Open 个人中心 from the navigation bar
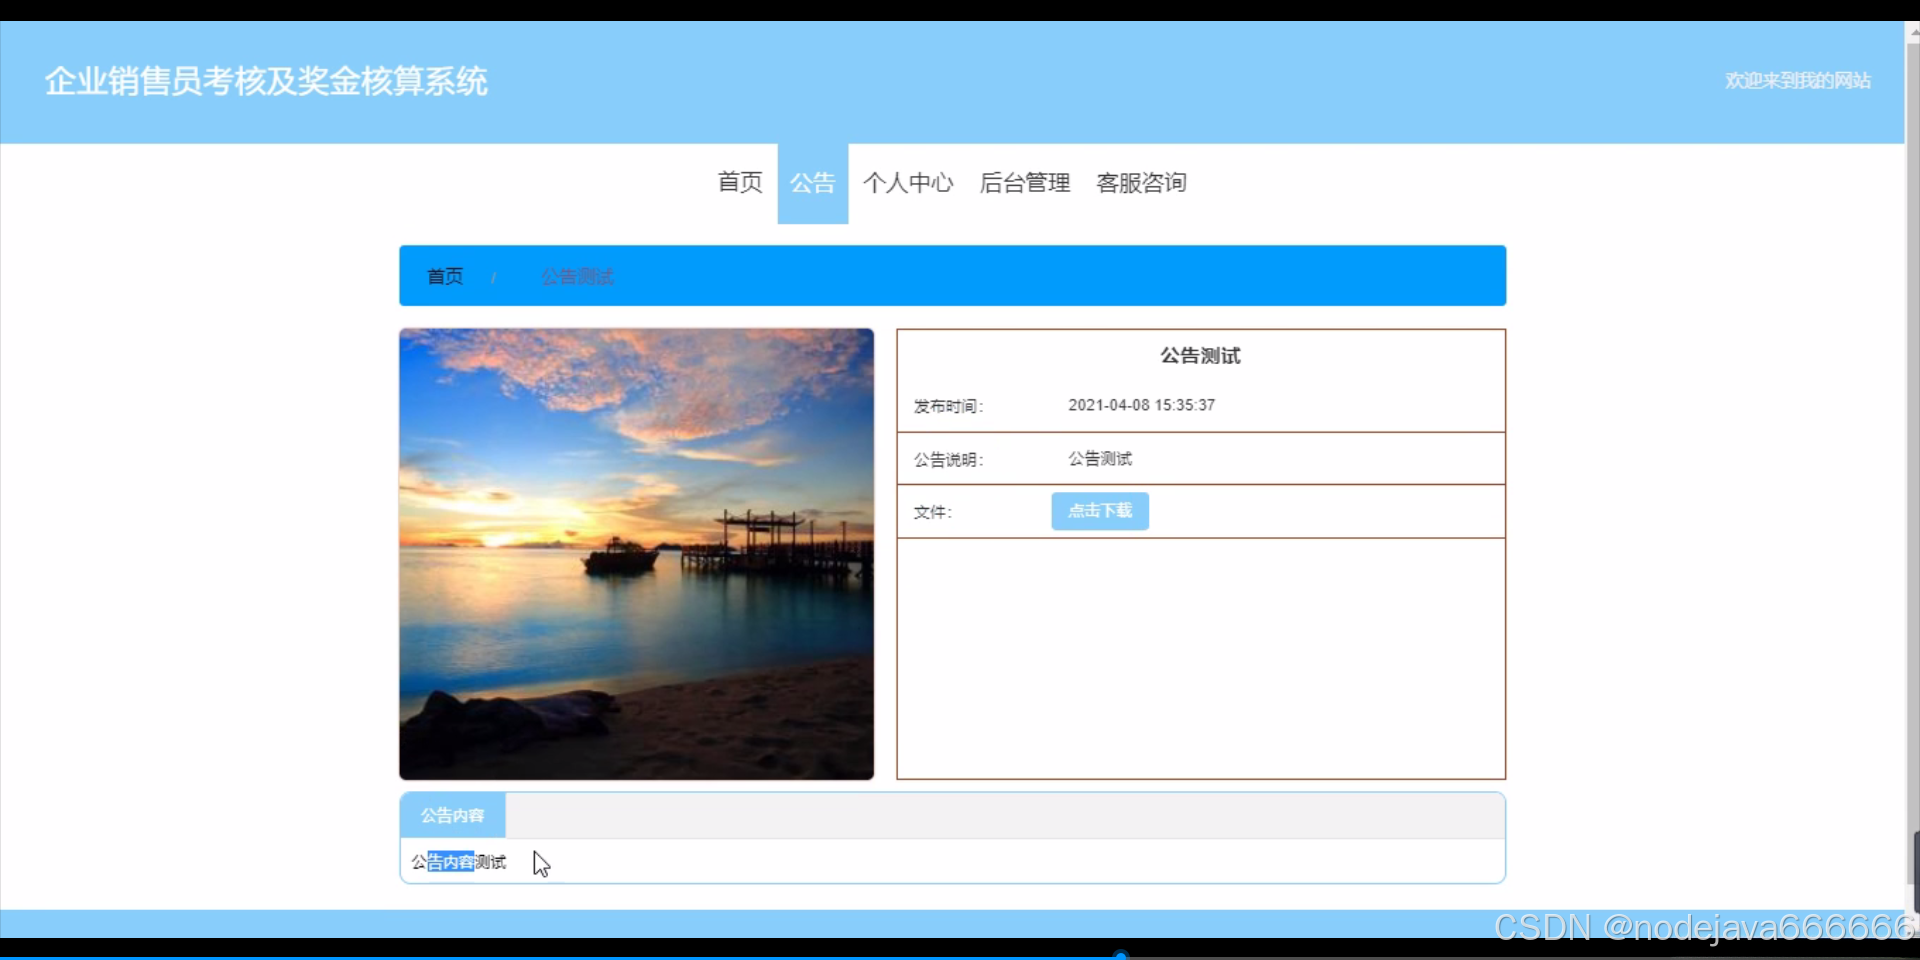Image resolution: width=1920 pixels, height=960 pixels. tap(907, 183)
